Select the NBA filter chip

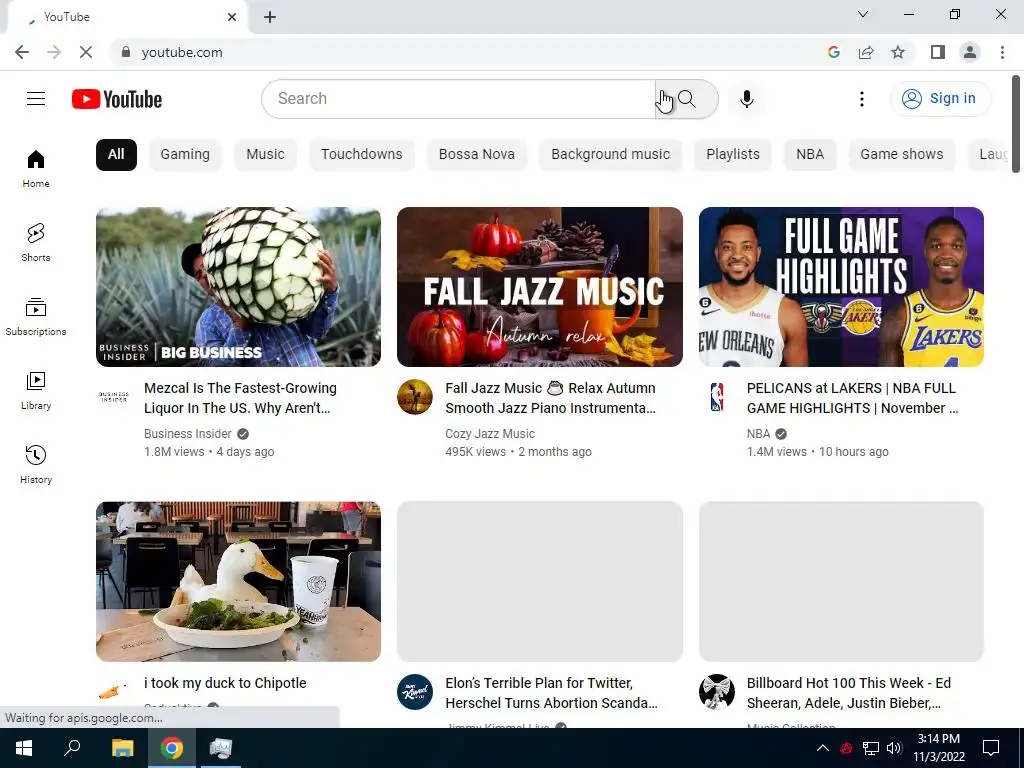pos(810,155)
